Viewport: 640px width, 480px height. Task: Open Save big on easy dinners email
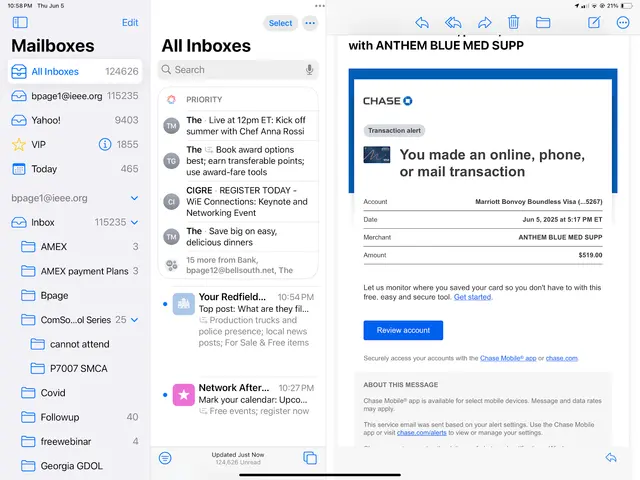click(x=238, y=237)
